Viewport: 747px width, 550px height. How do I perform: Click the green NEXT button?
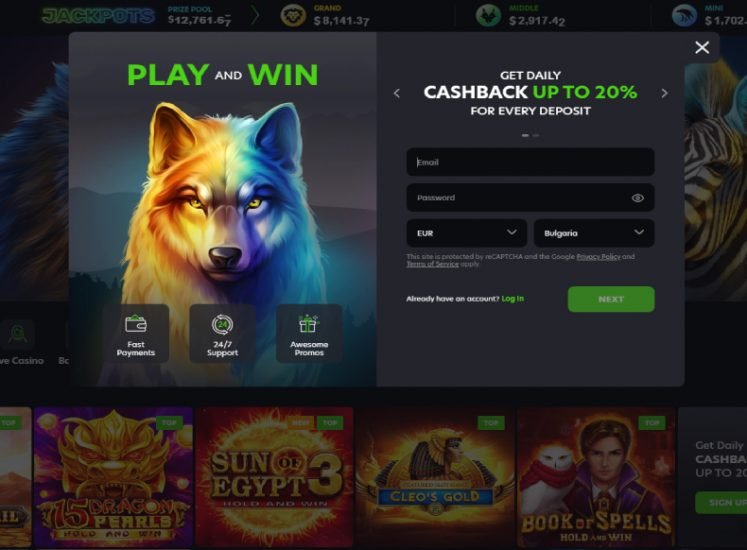611,299
